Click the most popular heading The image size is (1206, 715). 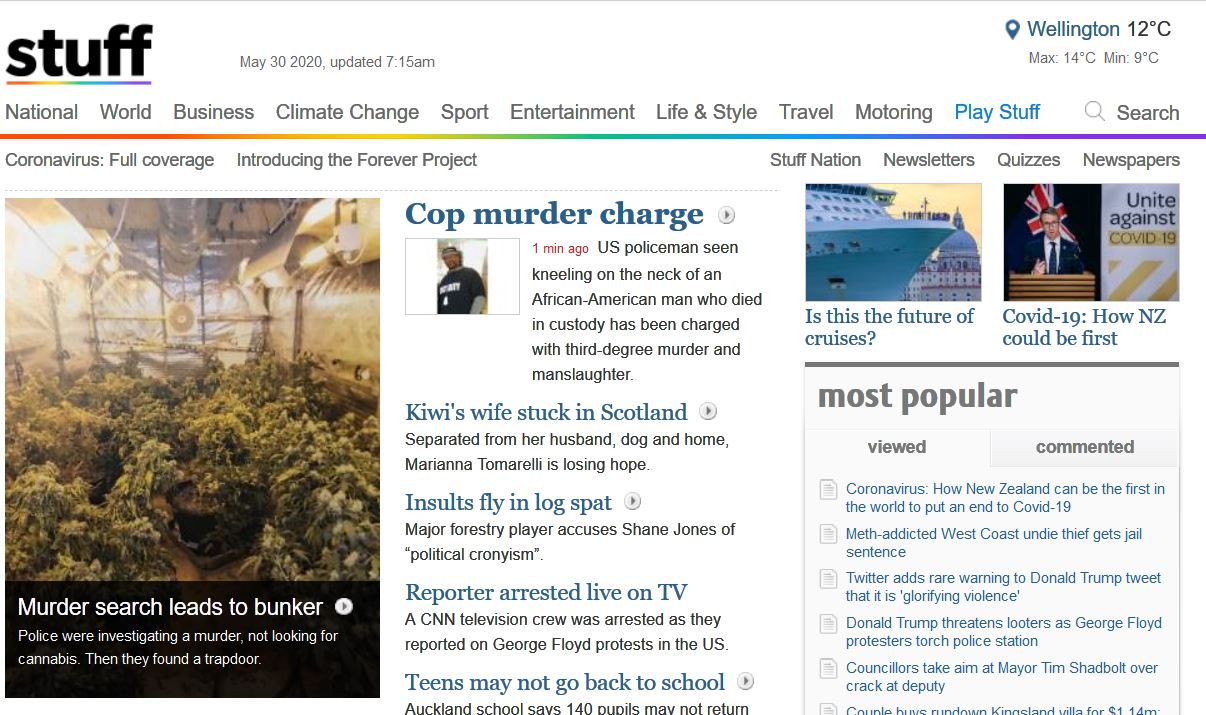click(x=918, y=397)
